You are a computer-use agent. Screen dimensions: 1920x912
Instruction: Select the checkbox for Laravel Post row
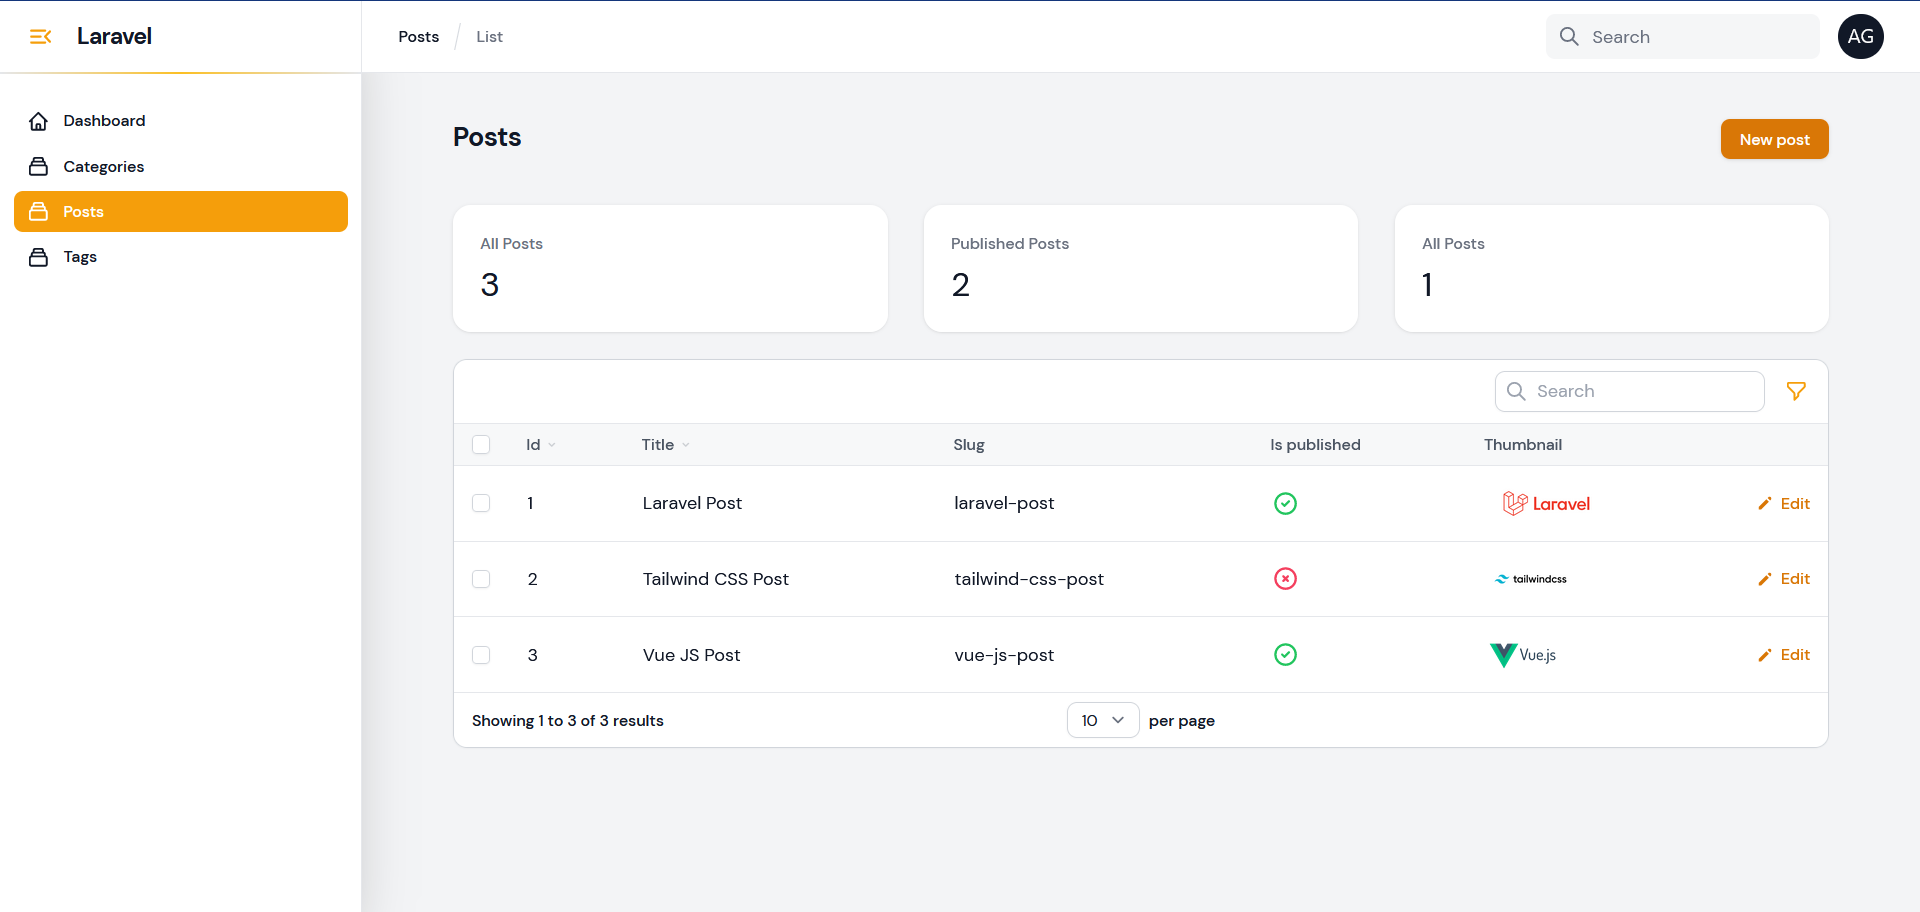481,503
